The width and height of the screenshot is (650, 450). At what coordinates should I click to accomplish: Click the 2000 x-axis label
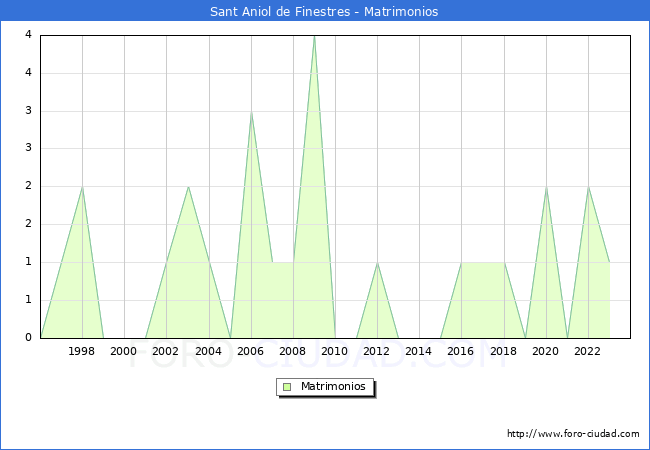click(x=124, y=351)
